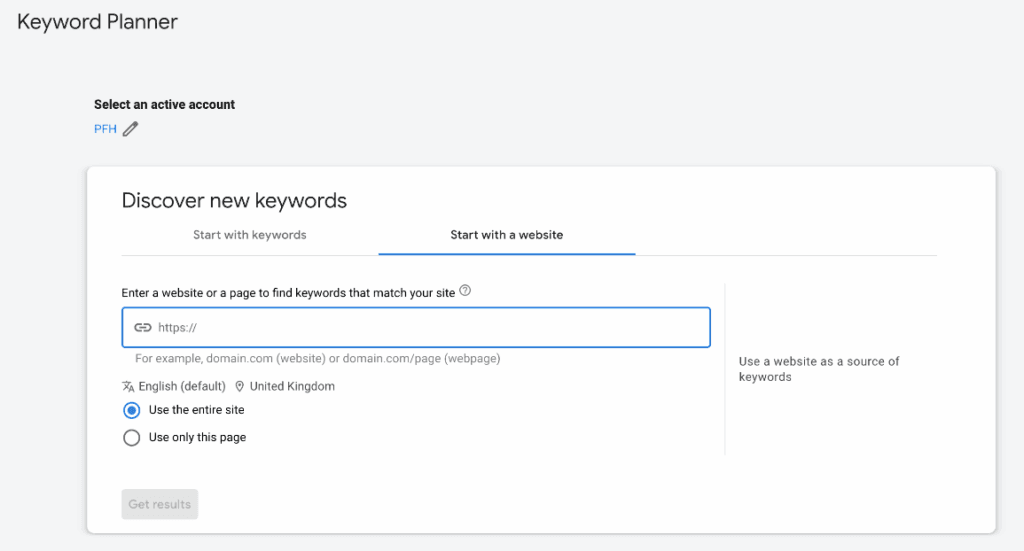
Task: Select the 'Use the entire site' radio button
Action: tap(131, 410)
